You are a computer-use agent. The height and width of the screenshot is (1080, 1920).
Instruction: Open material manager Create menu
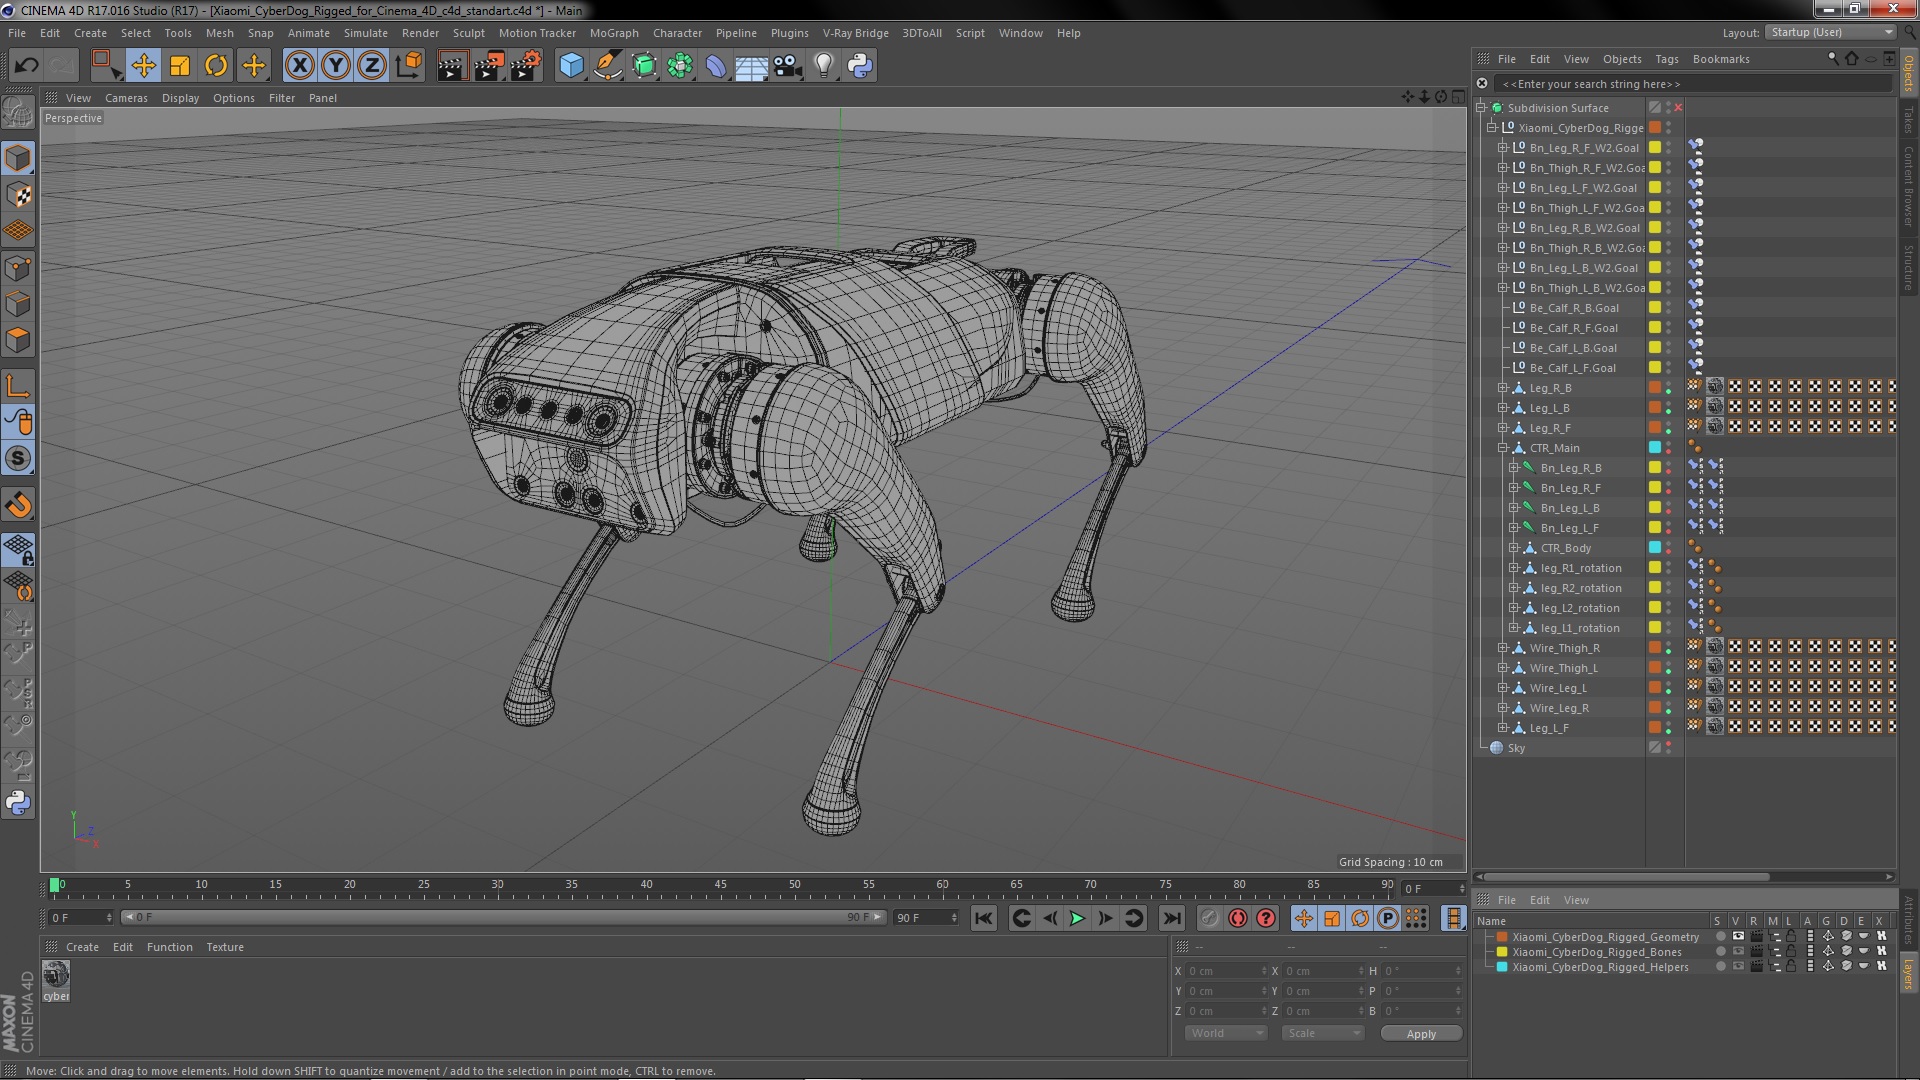point(82,947)
